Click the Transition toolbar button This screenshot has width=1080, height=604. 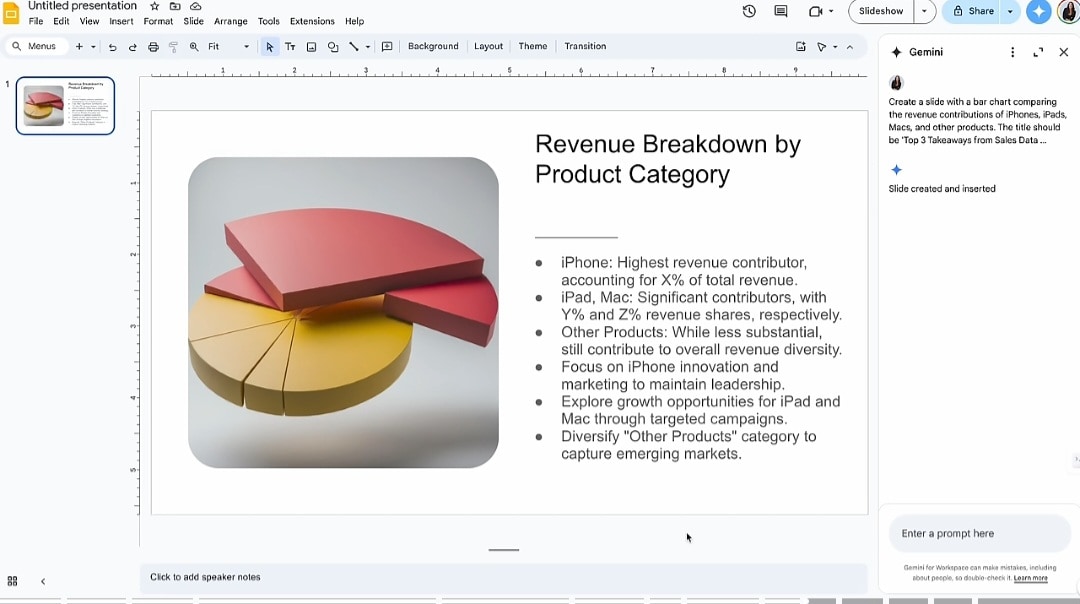coord(585,46)
